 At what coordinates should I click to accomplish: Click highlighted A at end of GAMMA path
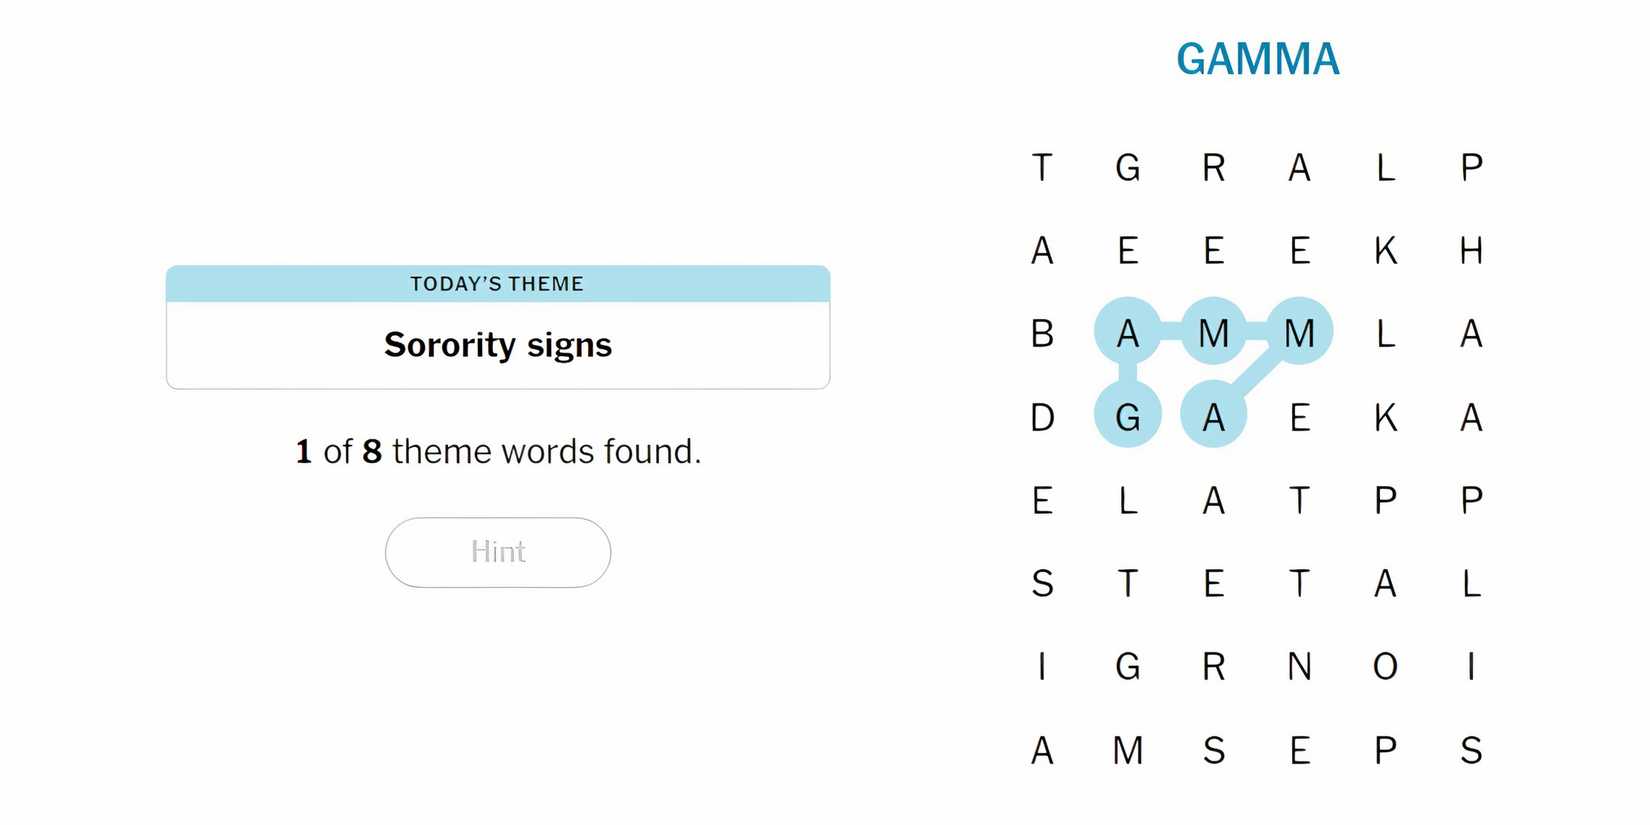point(1214,416)
